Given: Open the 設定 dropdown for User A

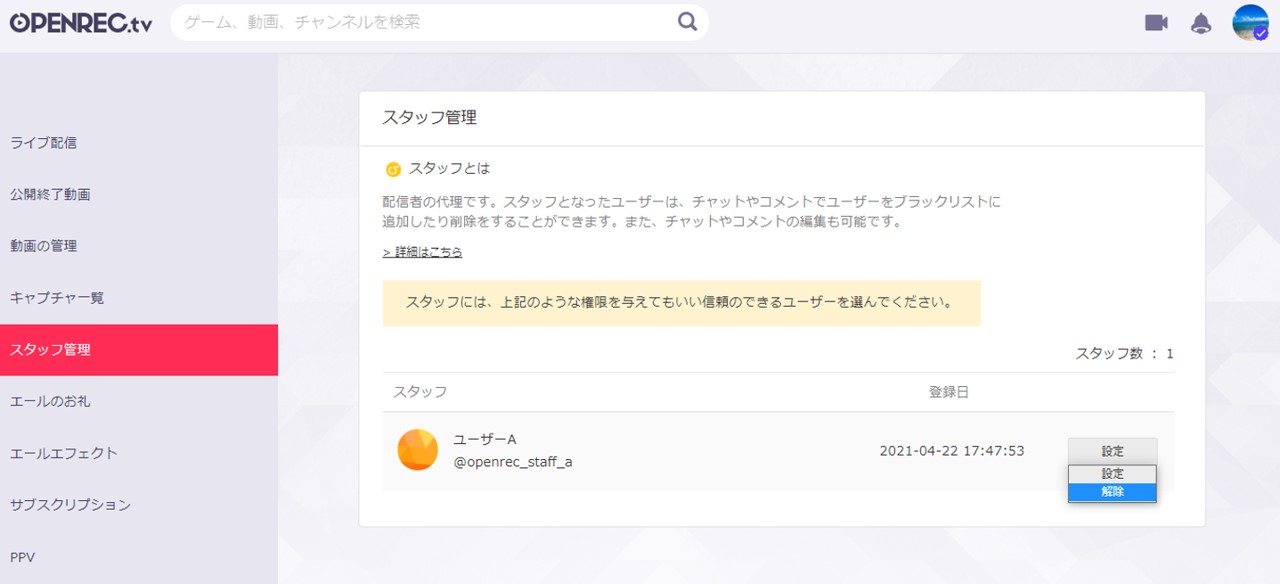Looking at the screenshot, I should click(x=1112, y=451).
